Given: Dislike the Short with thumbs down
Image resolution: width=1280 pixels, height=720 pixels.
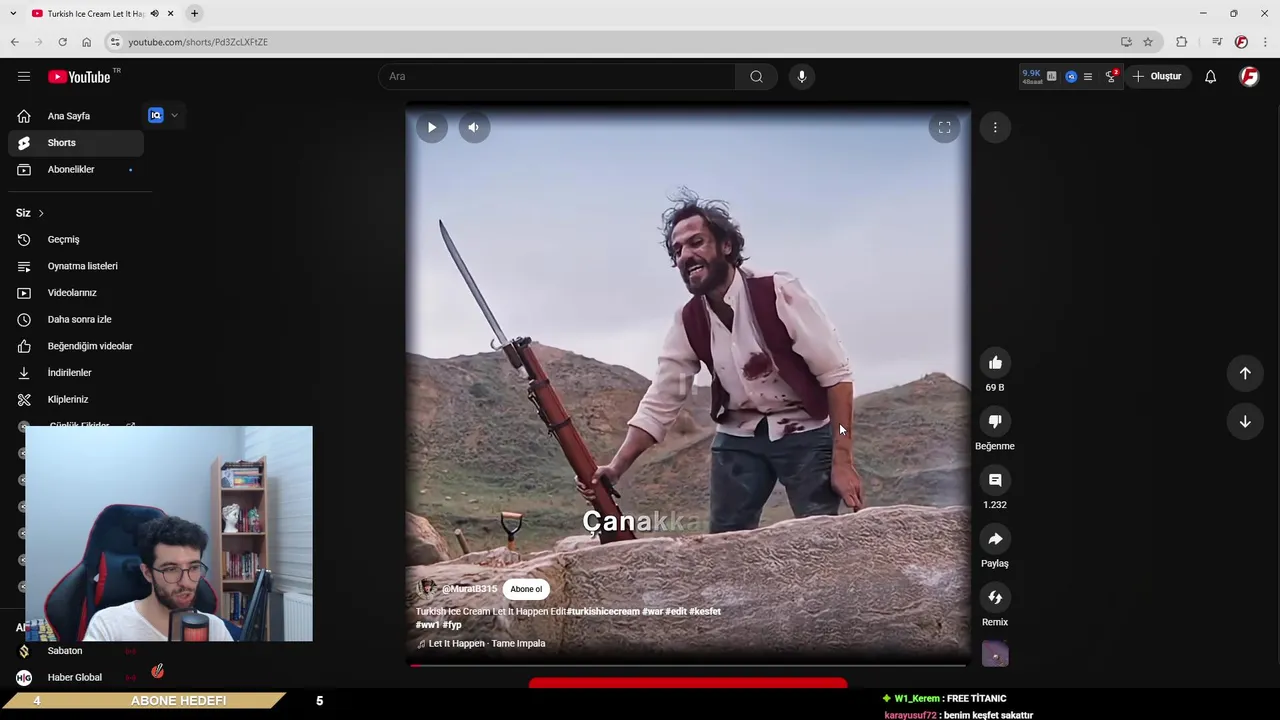Looking at the screenshot, I should click(995, 421).
